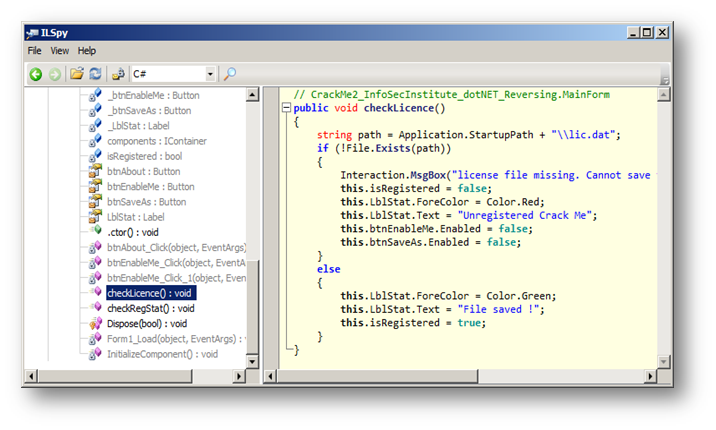The height and width of the screenshot is (430, 716).
Task: Select btnAbout_Click(object, EventArgs) node
Action: coord(177,247)
